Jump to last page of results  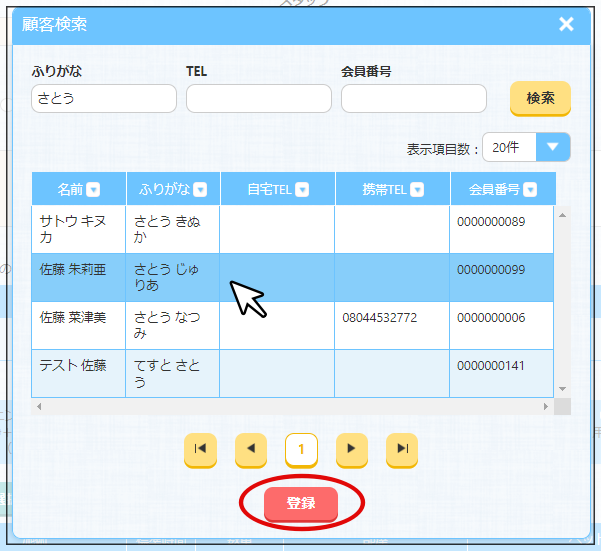click(401, 450)
